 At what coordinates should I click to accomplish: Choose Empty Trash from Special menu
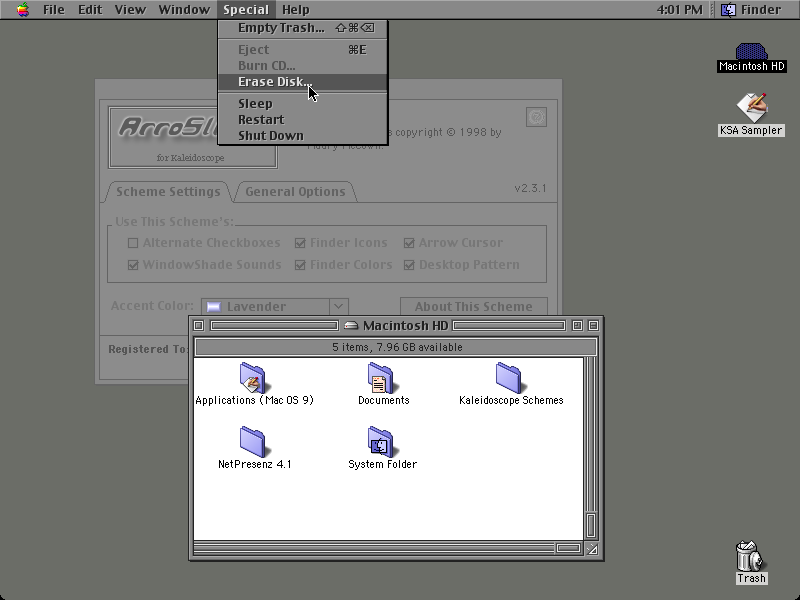pos(303,28)
